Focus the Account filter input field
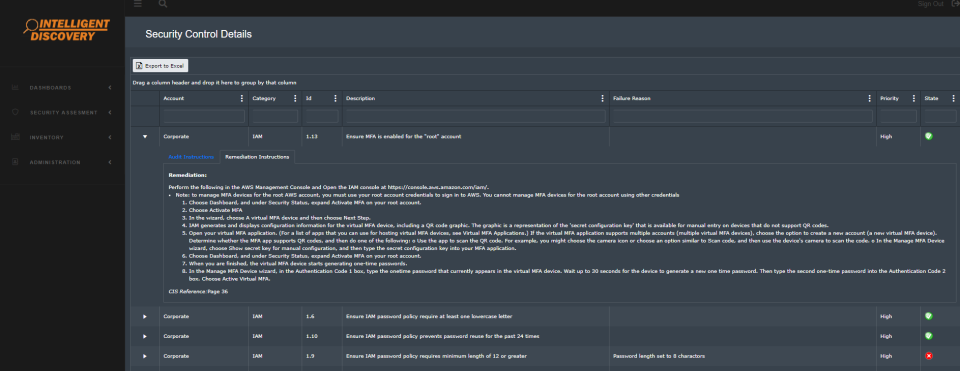 click(203, 116)
